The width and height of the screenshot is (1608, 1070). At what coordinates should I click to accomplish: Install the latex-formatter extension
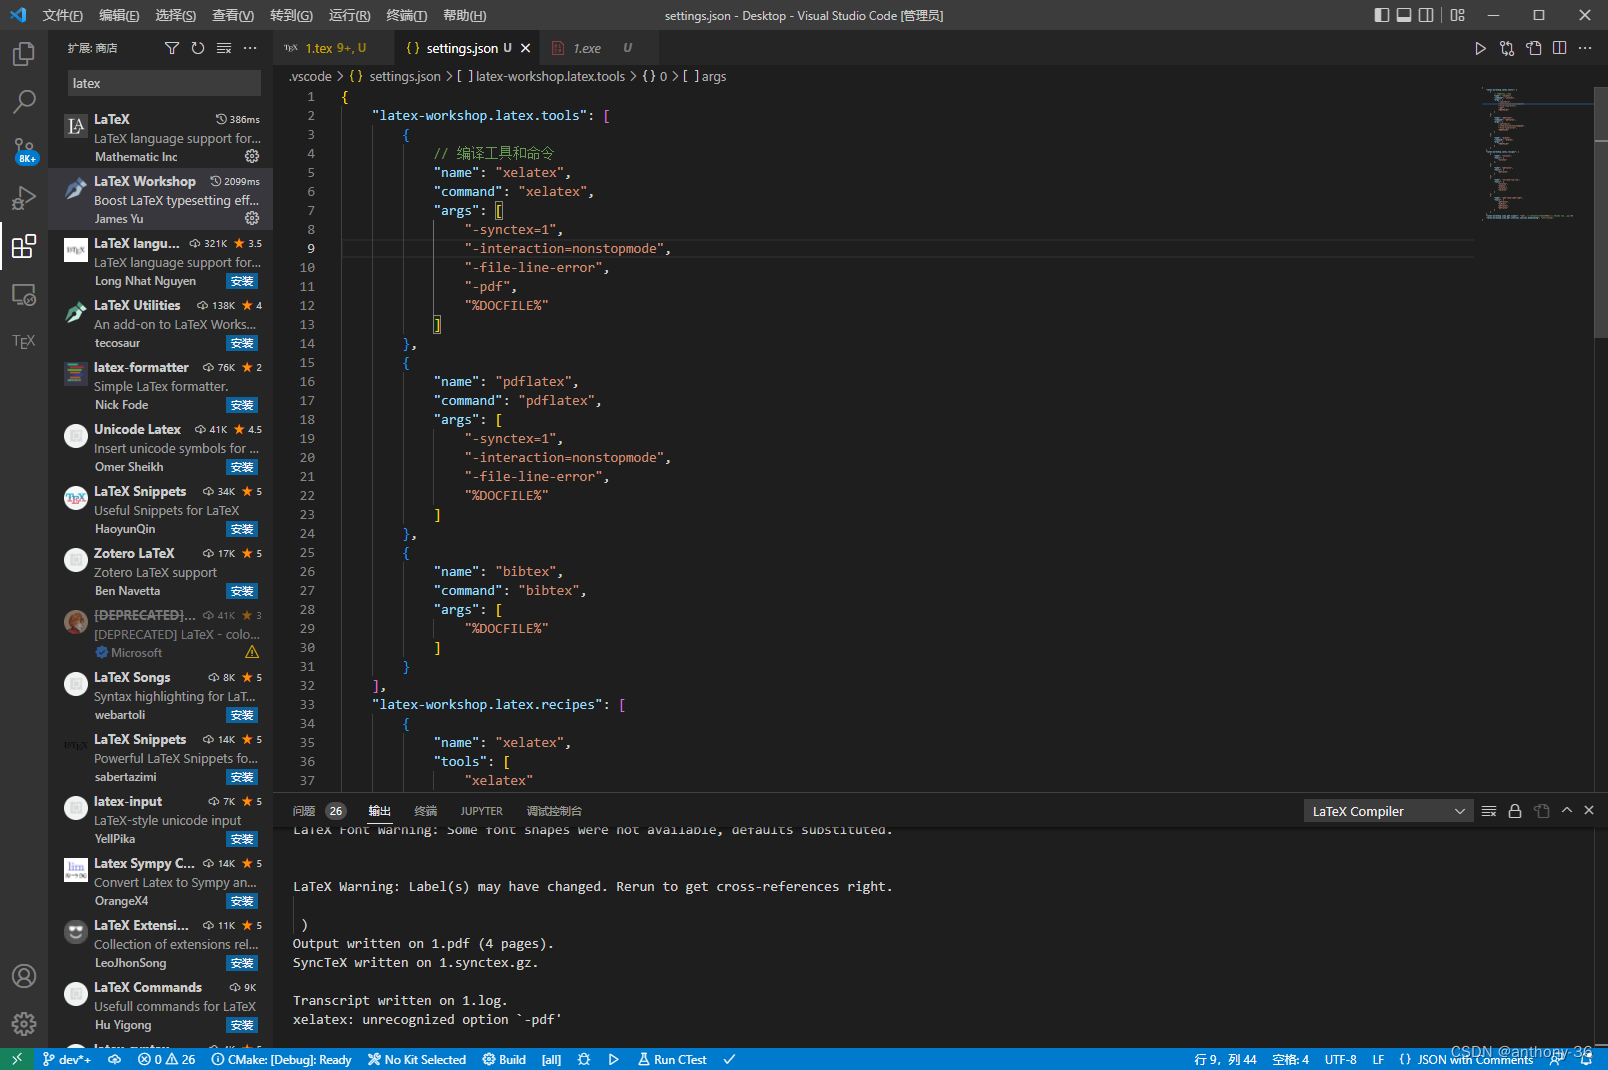(242, 405)
